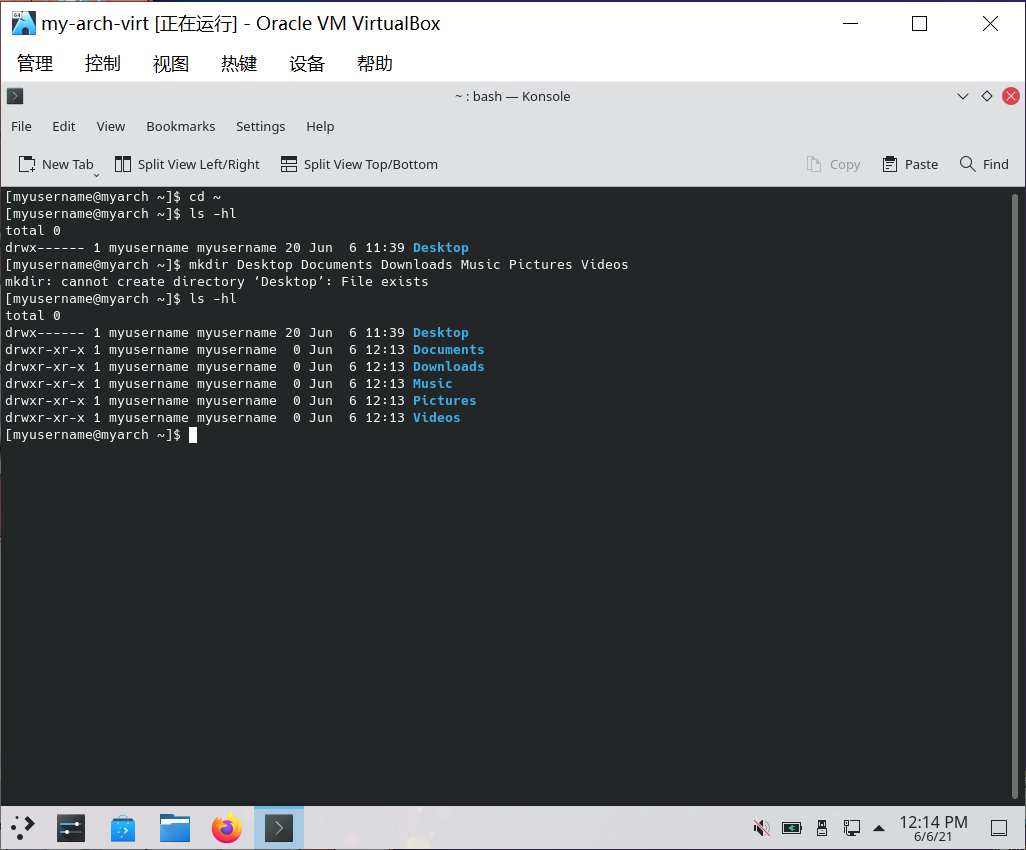Click the removable devices USB tray icon
The width and height of the screenshot is (1026, 850).
click(822, 827)
